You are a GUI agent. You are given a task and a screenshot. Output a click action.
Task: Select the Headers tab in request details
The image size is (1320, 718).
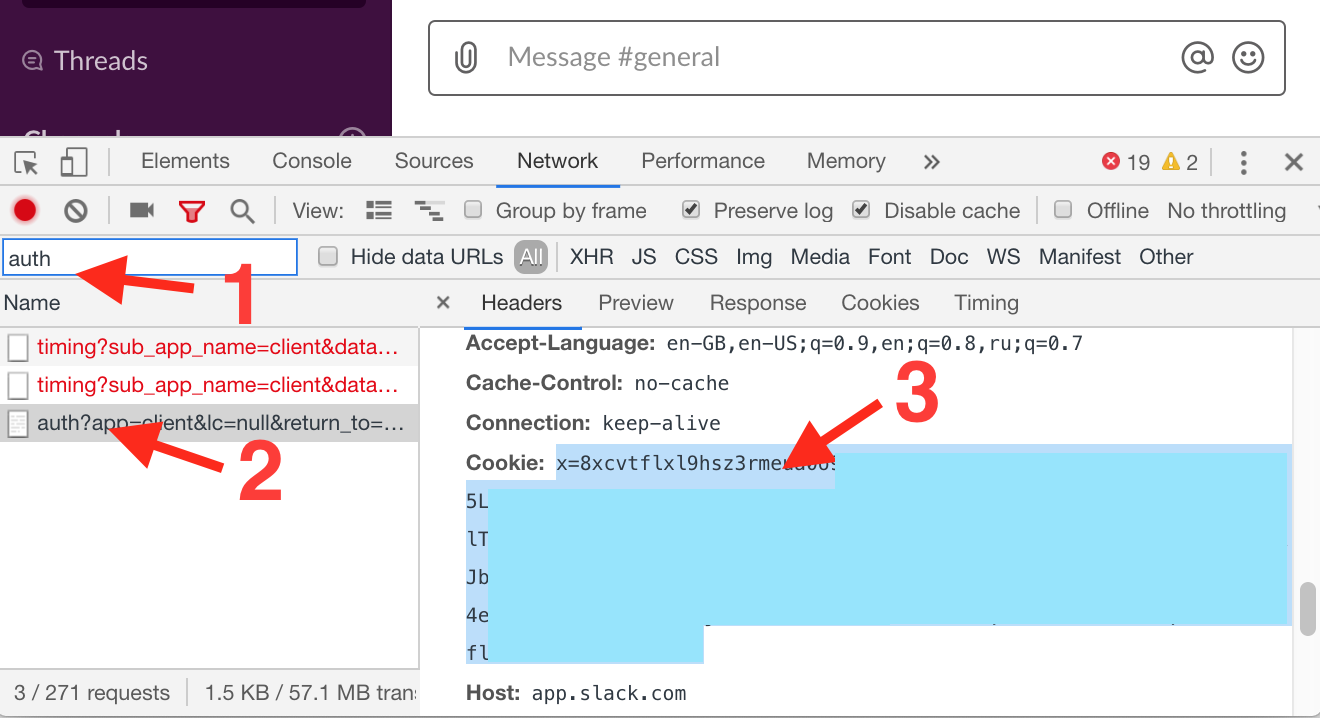tap(522, 303)
